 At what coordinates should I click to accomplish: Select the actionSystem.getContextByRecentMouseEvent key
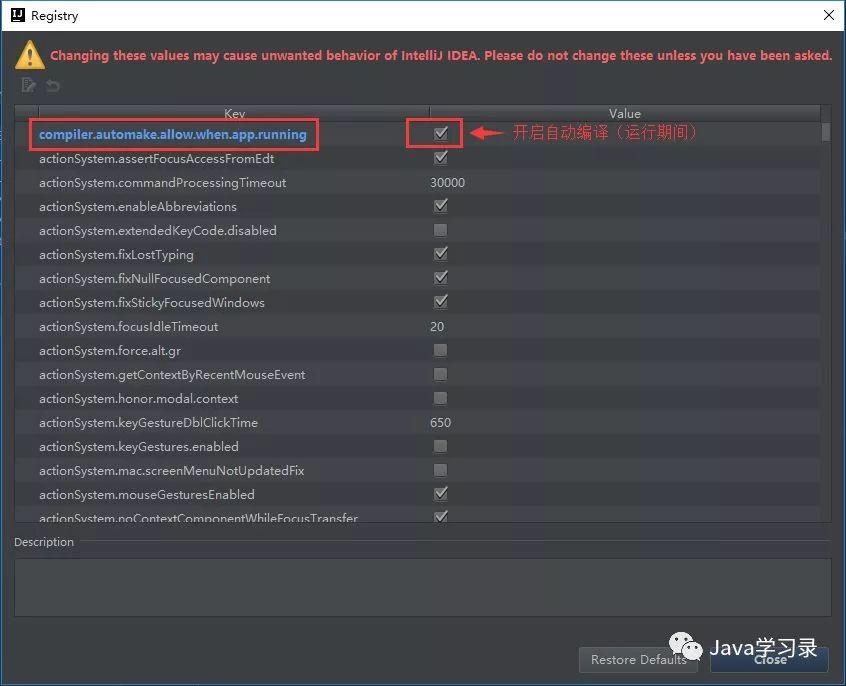tap(172, 375)
